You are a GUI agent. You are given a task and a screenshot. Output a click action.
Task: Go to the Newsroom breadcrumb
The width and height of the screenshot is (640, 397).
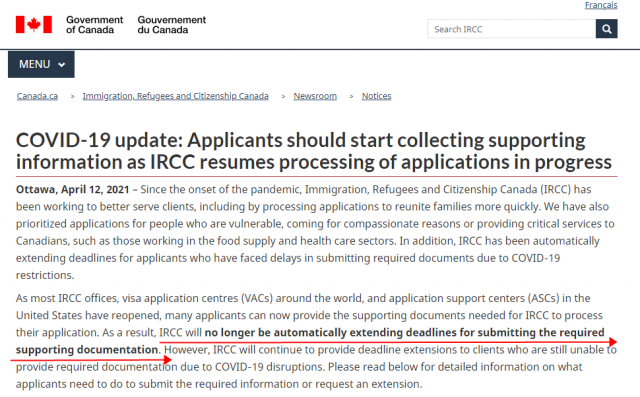(315, 96)
